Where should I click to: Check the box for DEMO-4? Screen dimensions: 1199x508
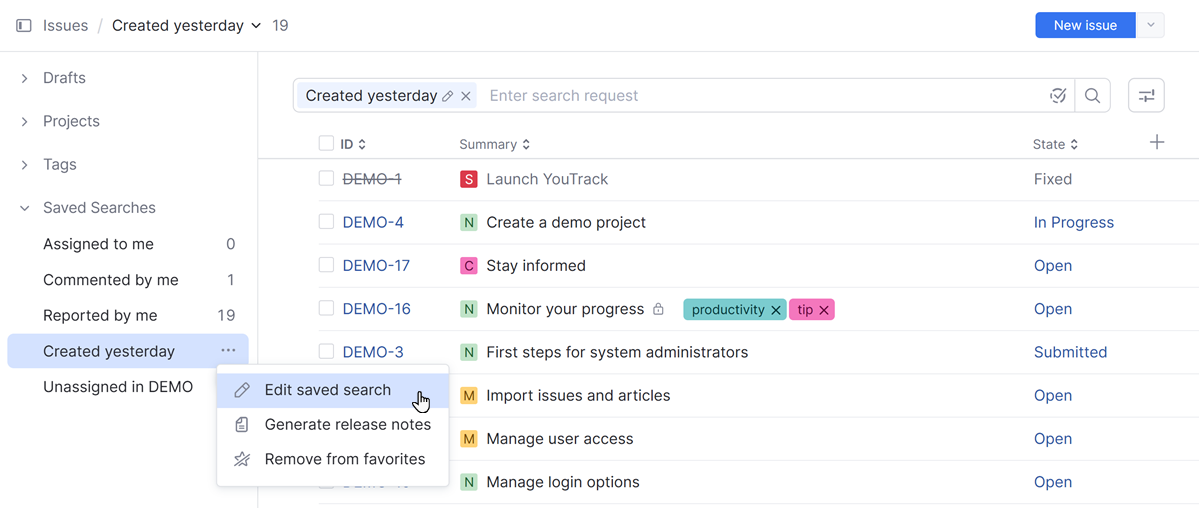pyautogui.click(x=326, y=222)
